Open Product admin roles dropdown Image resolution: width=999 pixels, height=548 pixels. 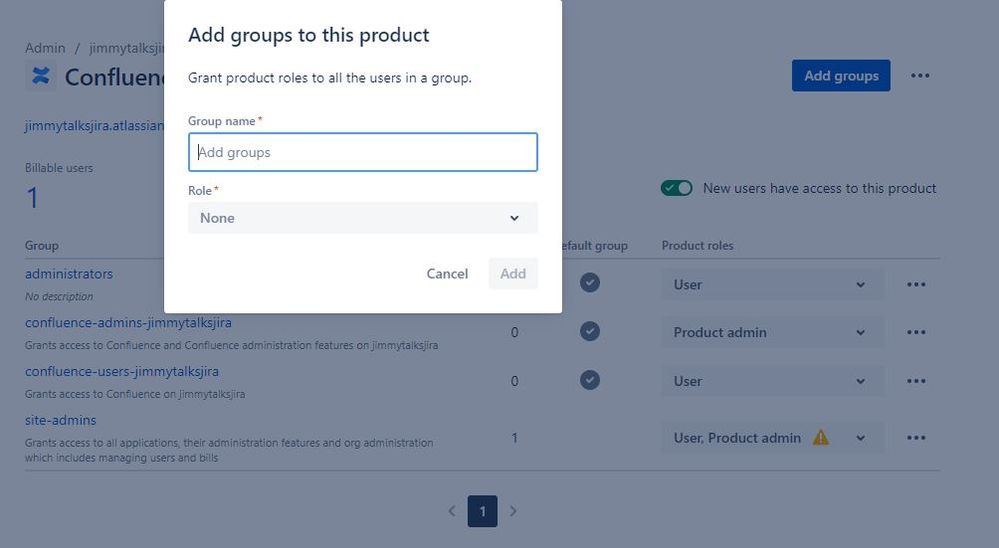772,333
